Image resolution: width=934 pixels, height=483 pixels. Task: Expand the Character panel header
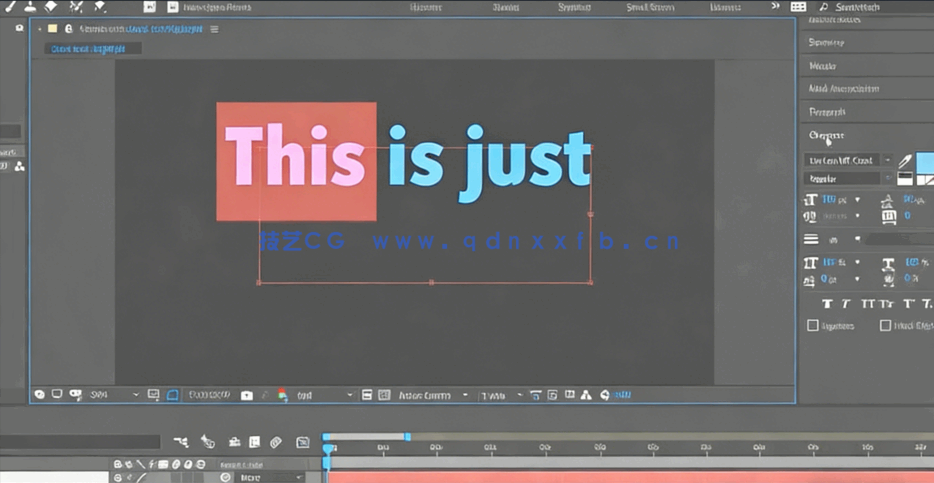[x=826, y=135]
